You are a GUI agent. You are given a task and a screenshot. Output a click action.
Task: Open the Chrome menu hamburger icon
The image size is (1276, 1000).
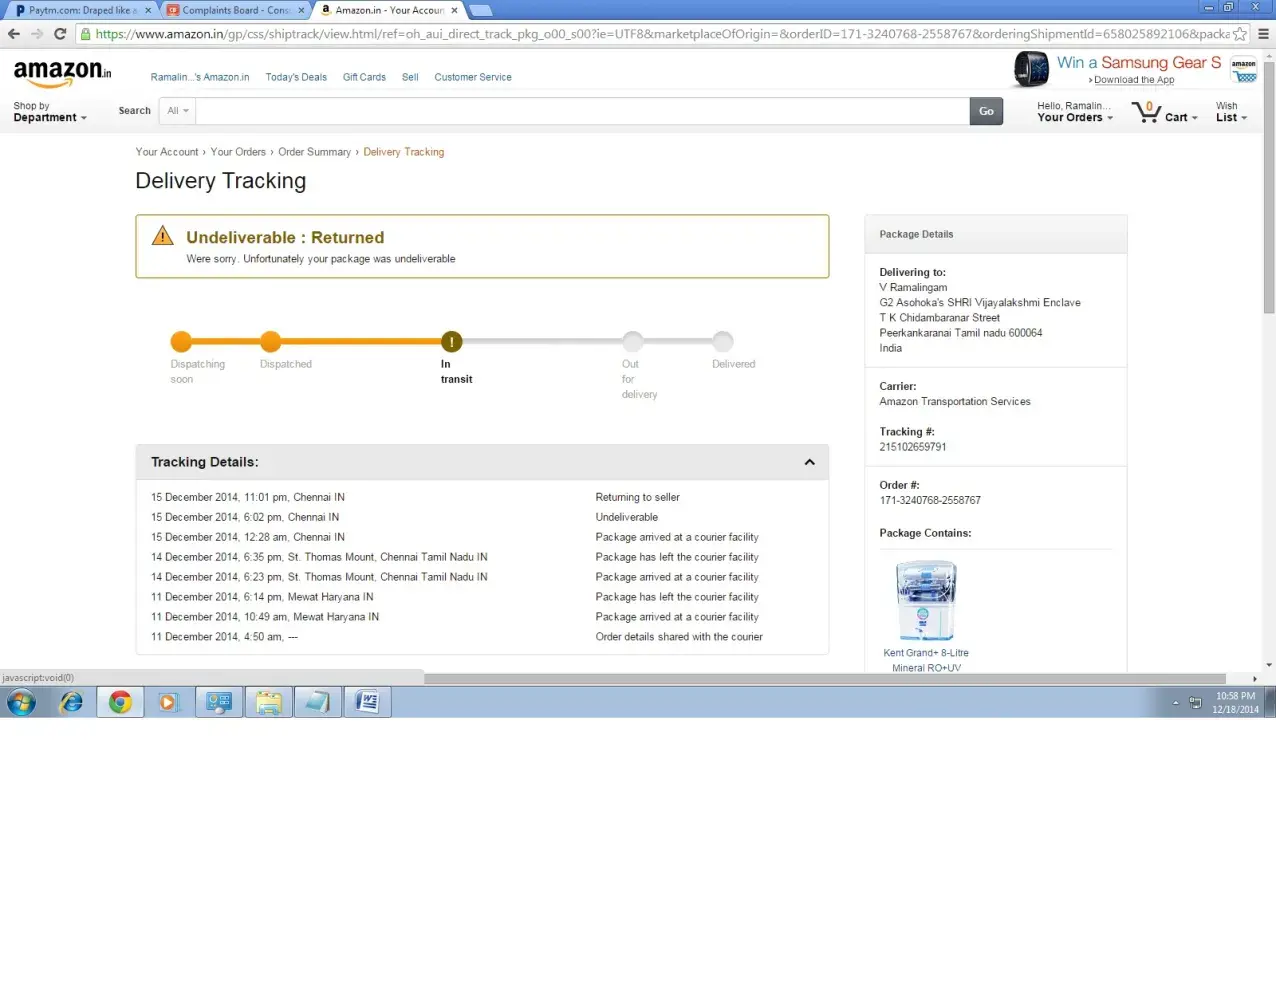(1263, 34)
